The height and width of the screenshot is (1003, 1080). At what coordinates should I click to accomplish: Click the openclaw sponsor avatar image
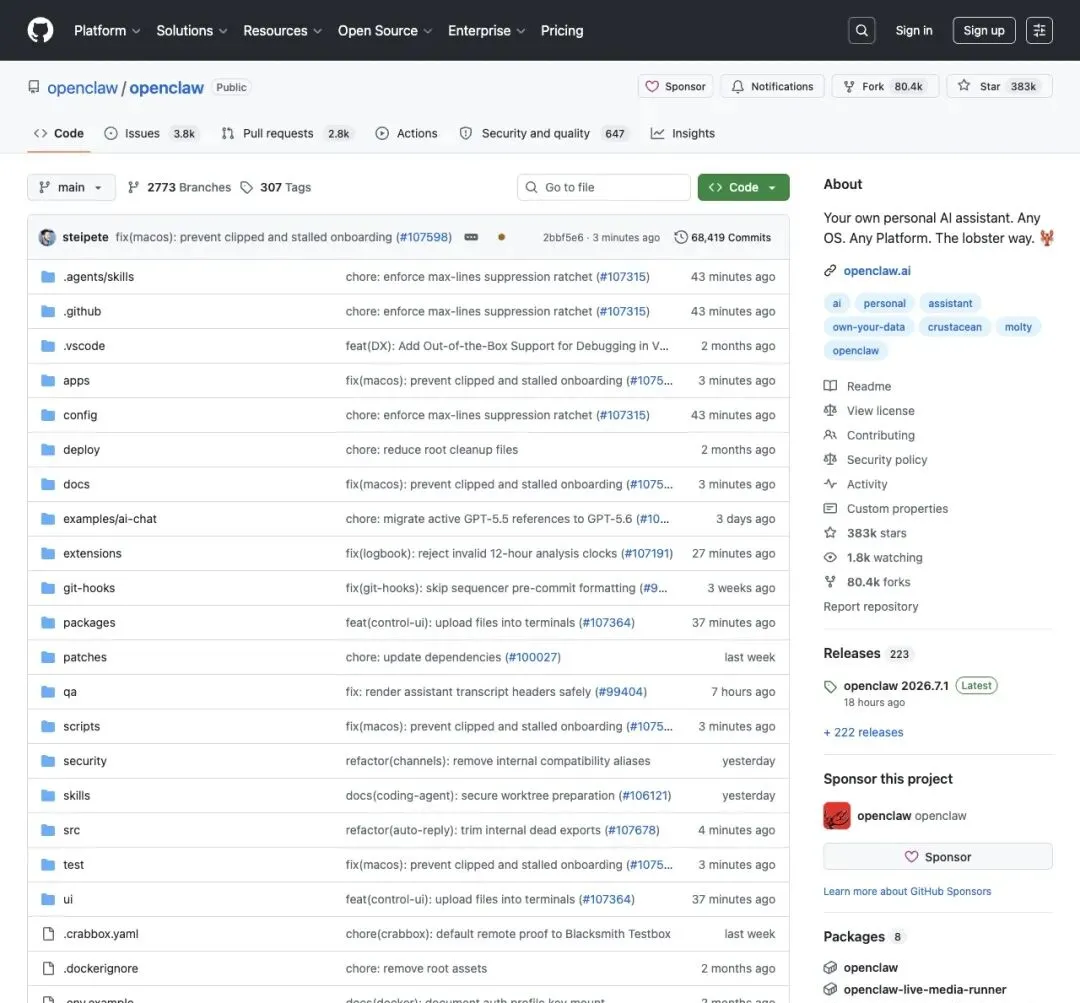pos(837,816)
